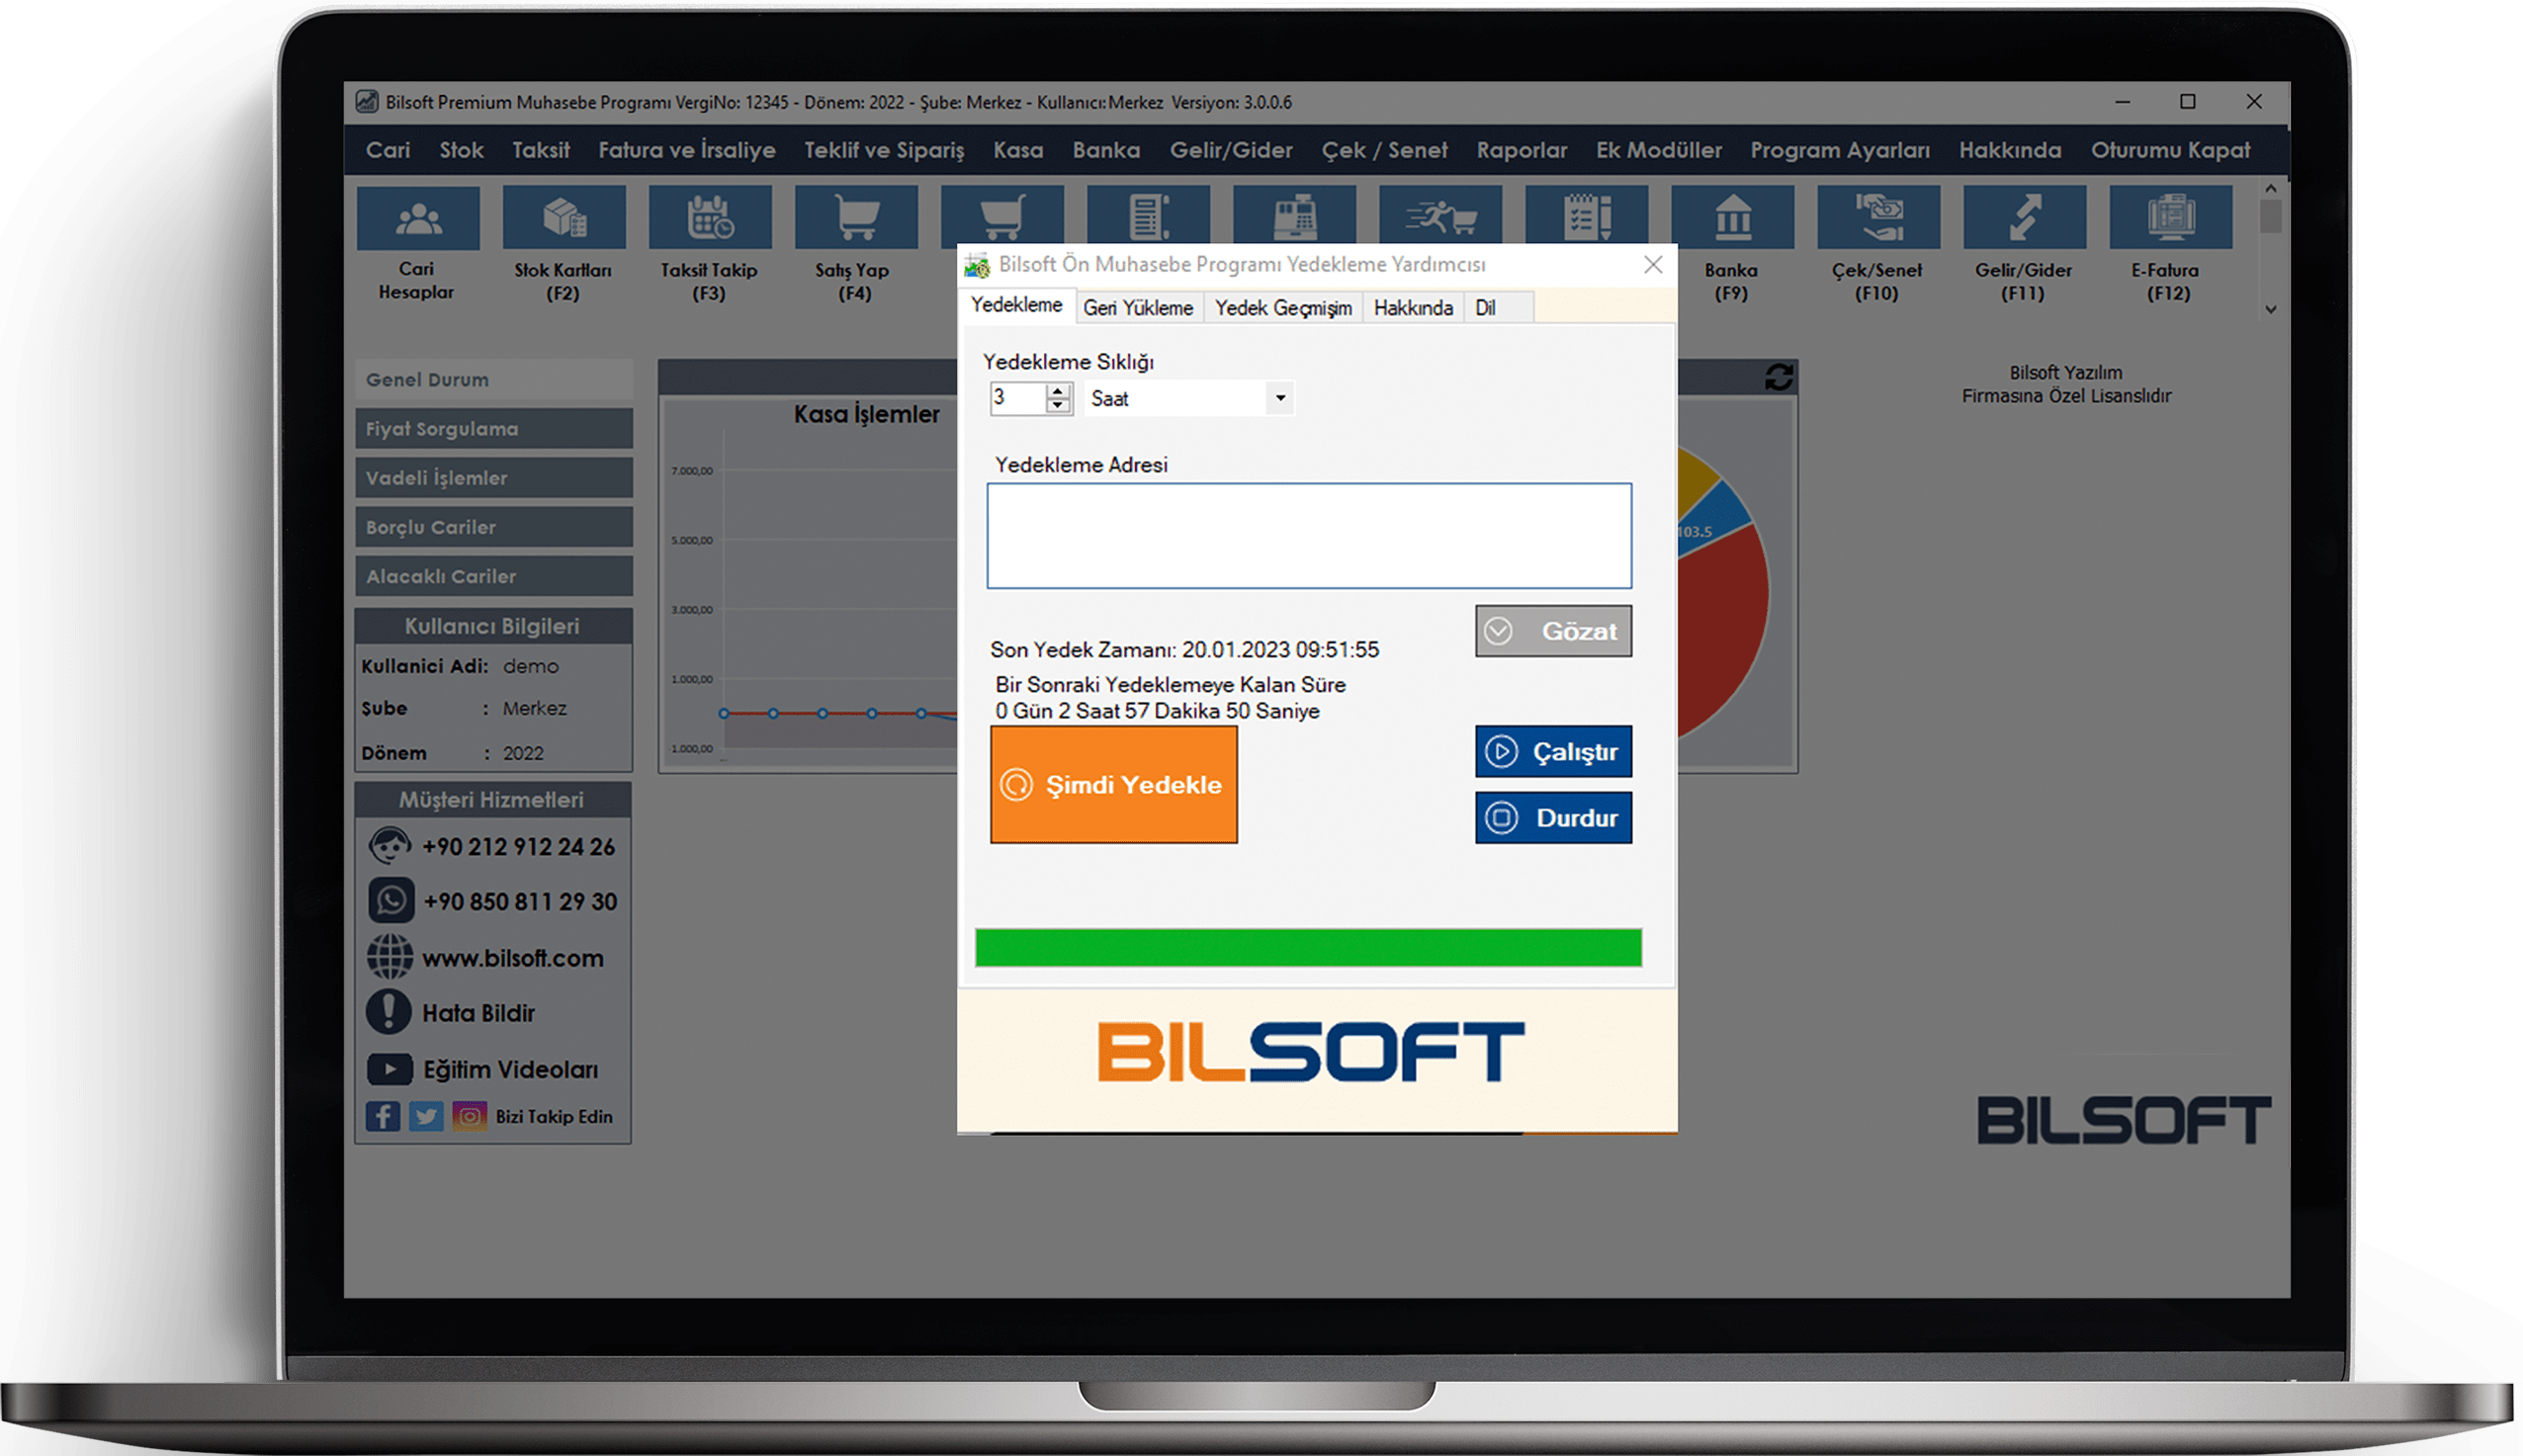Image resolution: width=2523 pixels, height=1456 pixels.
Task: Click the Hata Bildir exclamation icon
Action: coord(388,1012)
